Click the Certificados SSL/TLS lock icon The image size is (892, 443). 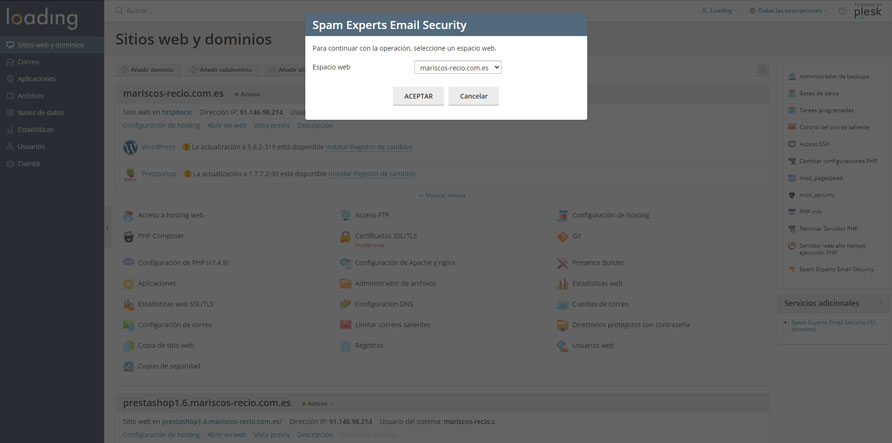click(x=346, y=237)
